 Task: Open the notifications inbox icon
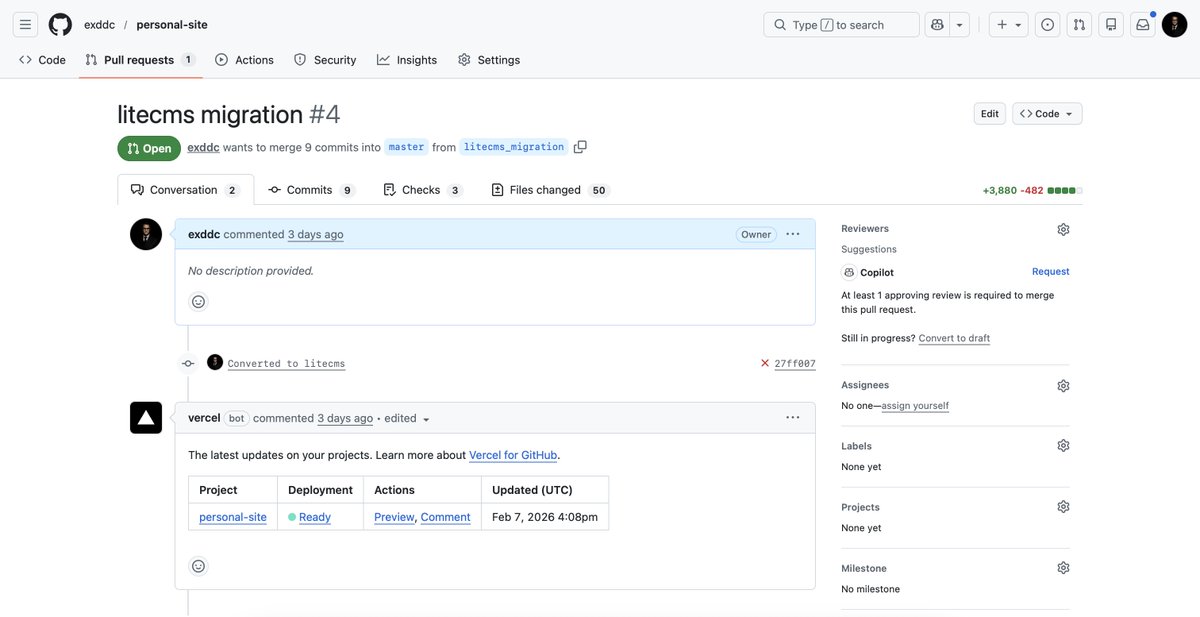[1142, 25]
